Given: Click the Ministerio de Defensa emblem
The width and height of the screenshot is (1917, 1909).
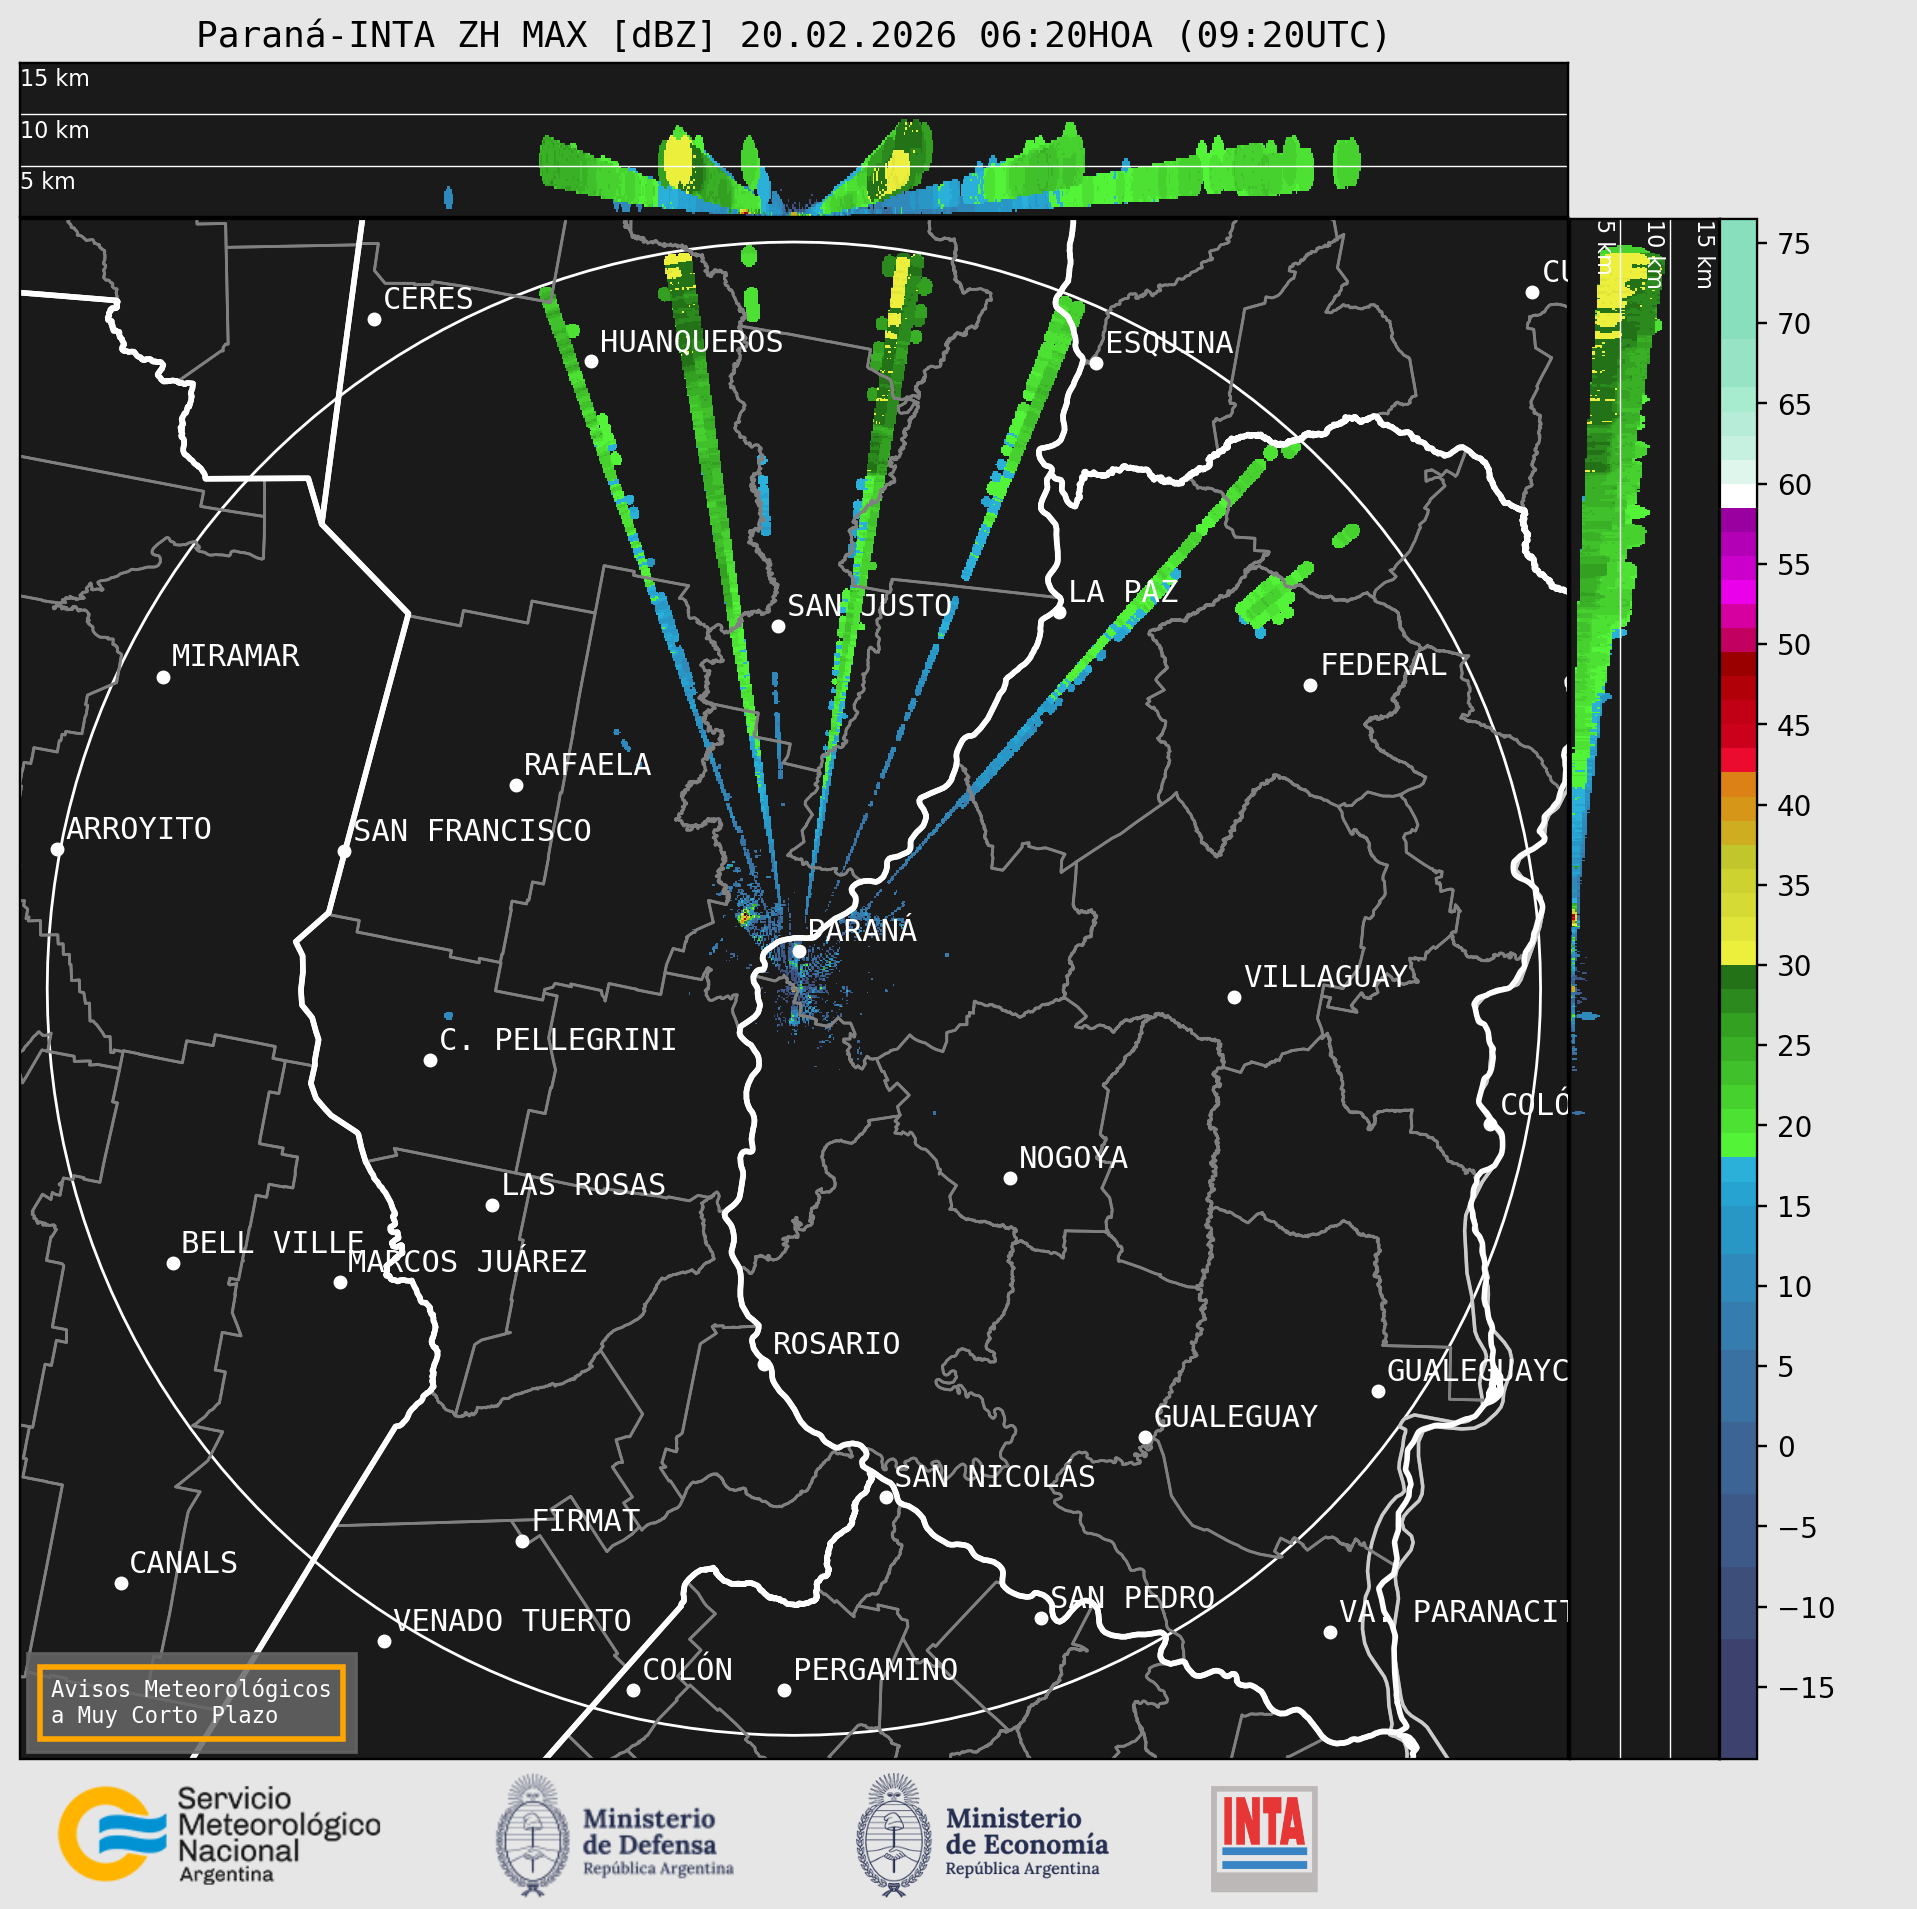Looking at the screenshot, I should [533, 1835].
